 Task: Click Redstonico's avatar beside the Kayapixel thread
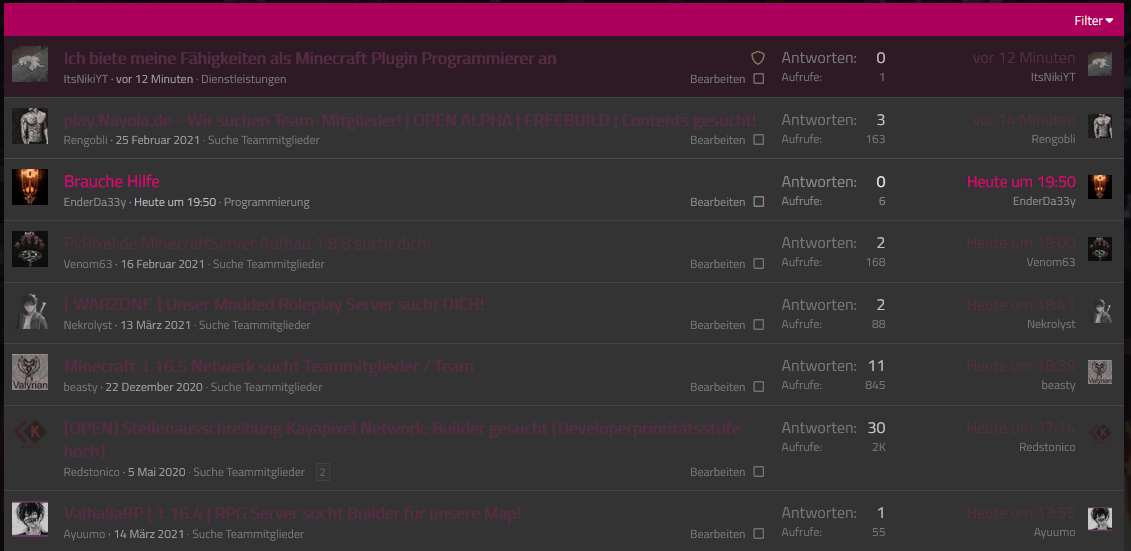[x=30, y=434]
